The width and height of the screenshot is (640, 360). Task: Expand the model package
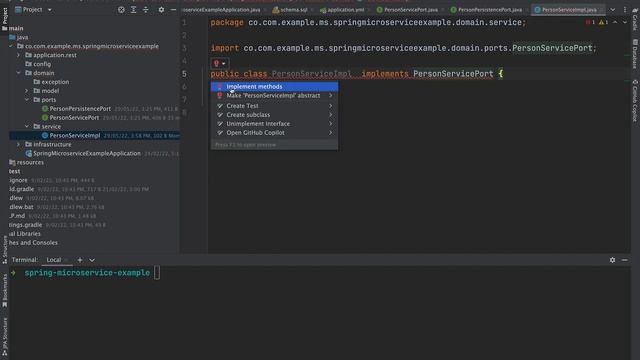[x=27, y=91]
